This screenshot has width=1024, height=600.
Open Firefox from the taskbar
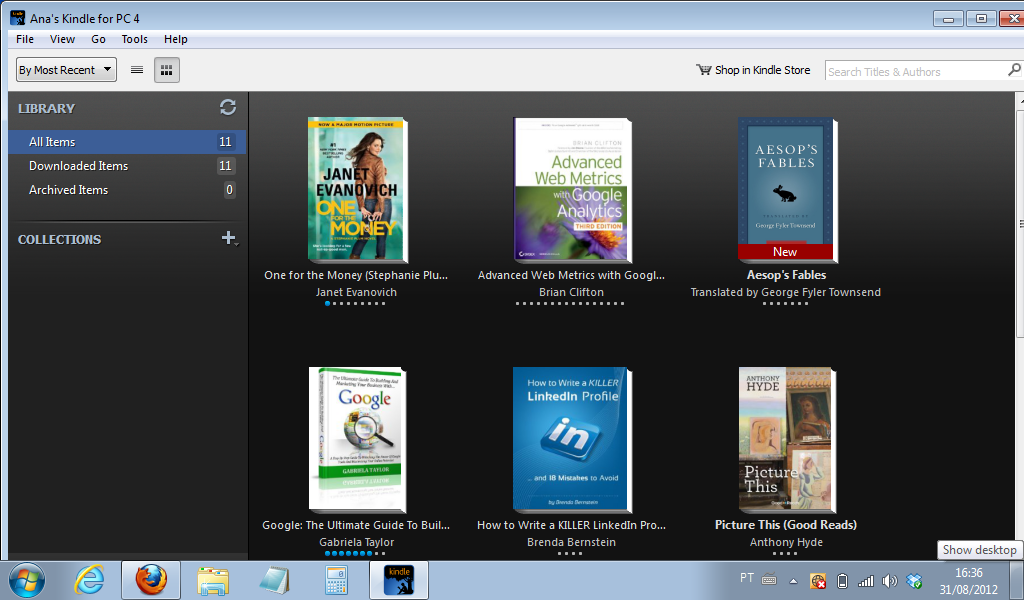[151, 580]
